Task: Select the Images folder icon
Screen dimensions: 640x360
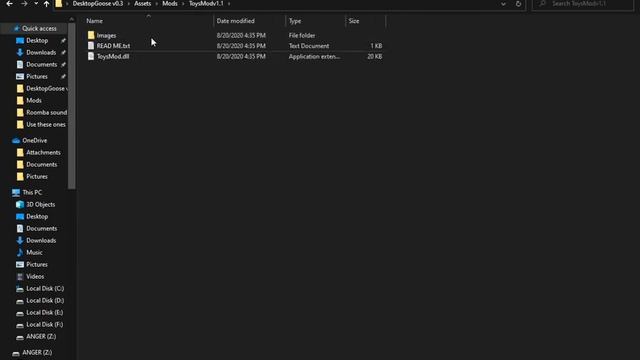Action: [91, 36]
